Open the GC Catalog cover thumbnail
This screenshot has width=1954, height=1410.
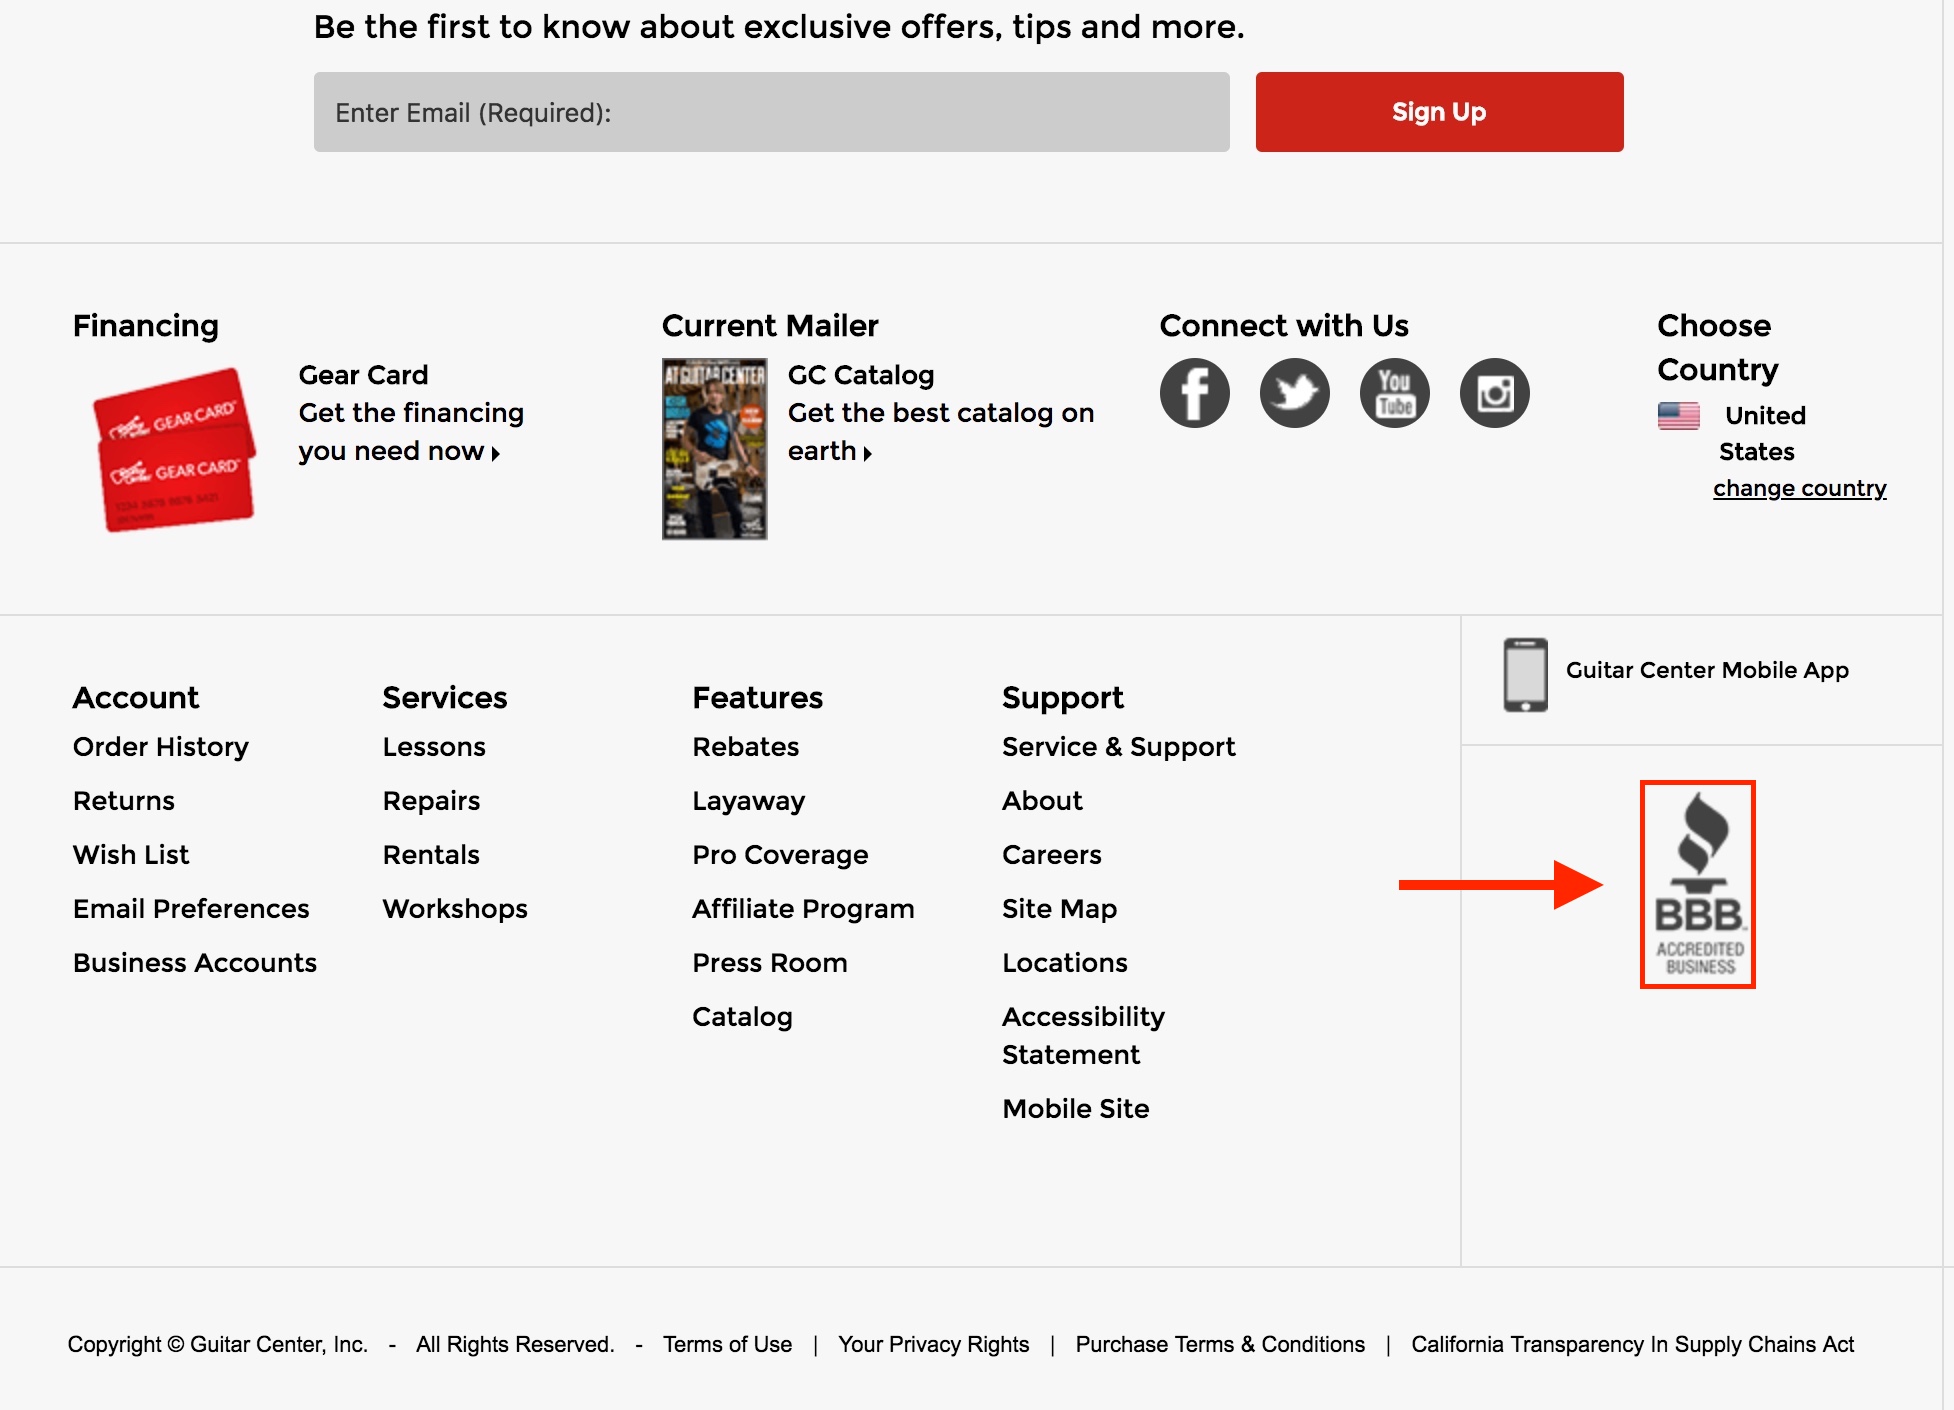714,449
